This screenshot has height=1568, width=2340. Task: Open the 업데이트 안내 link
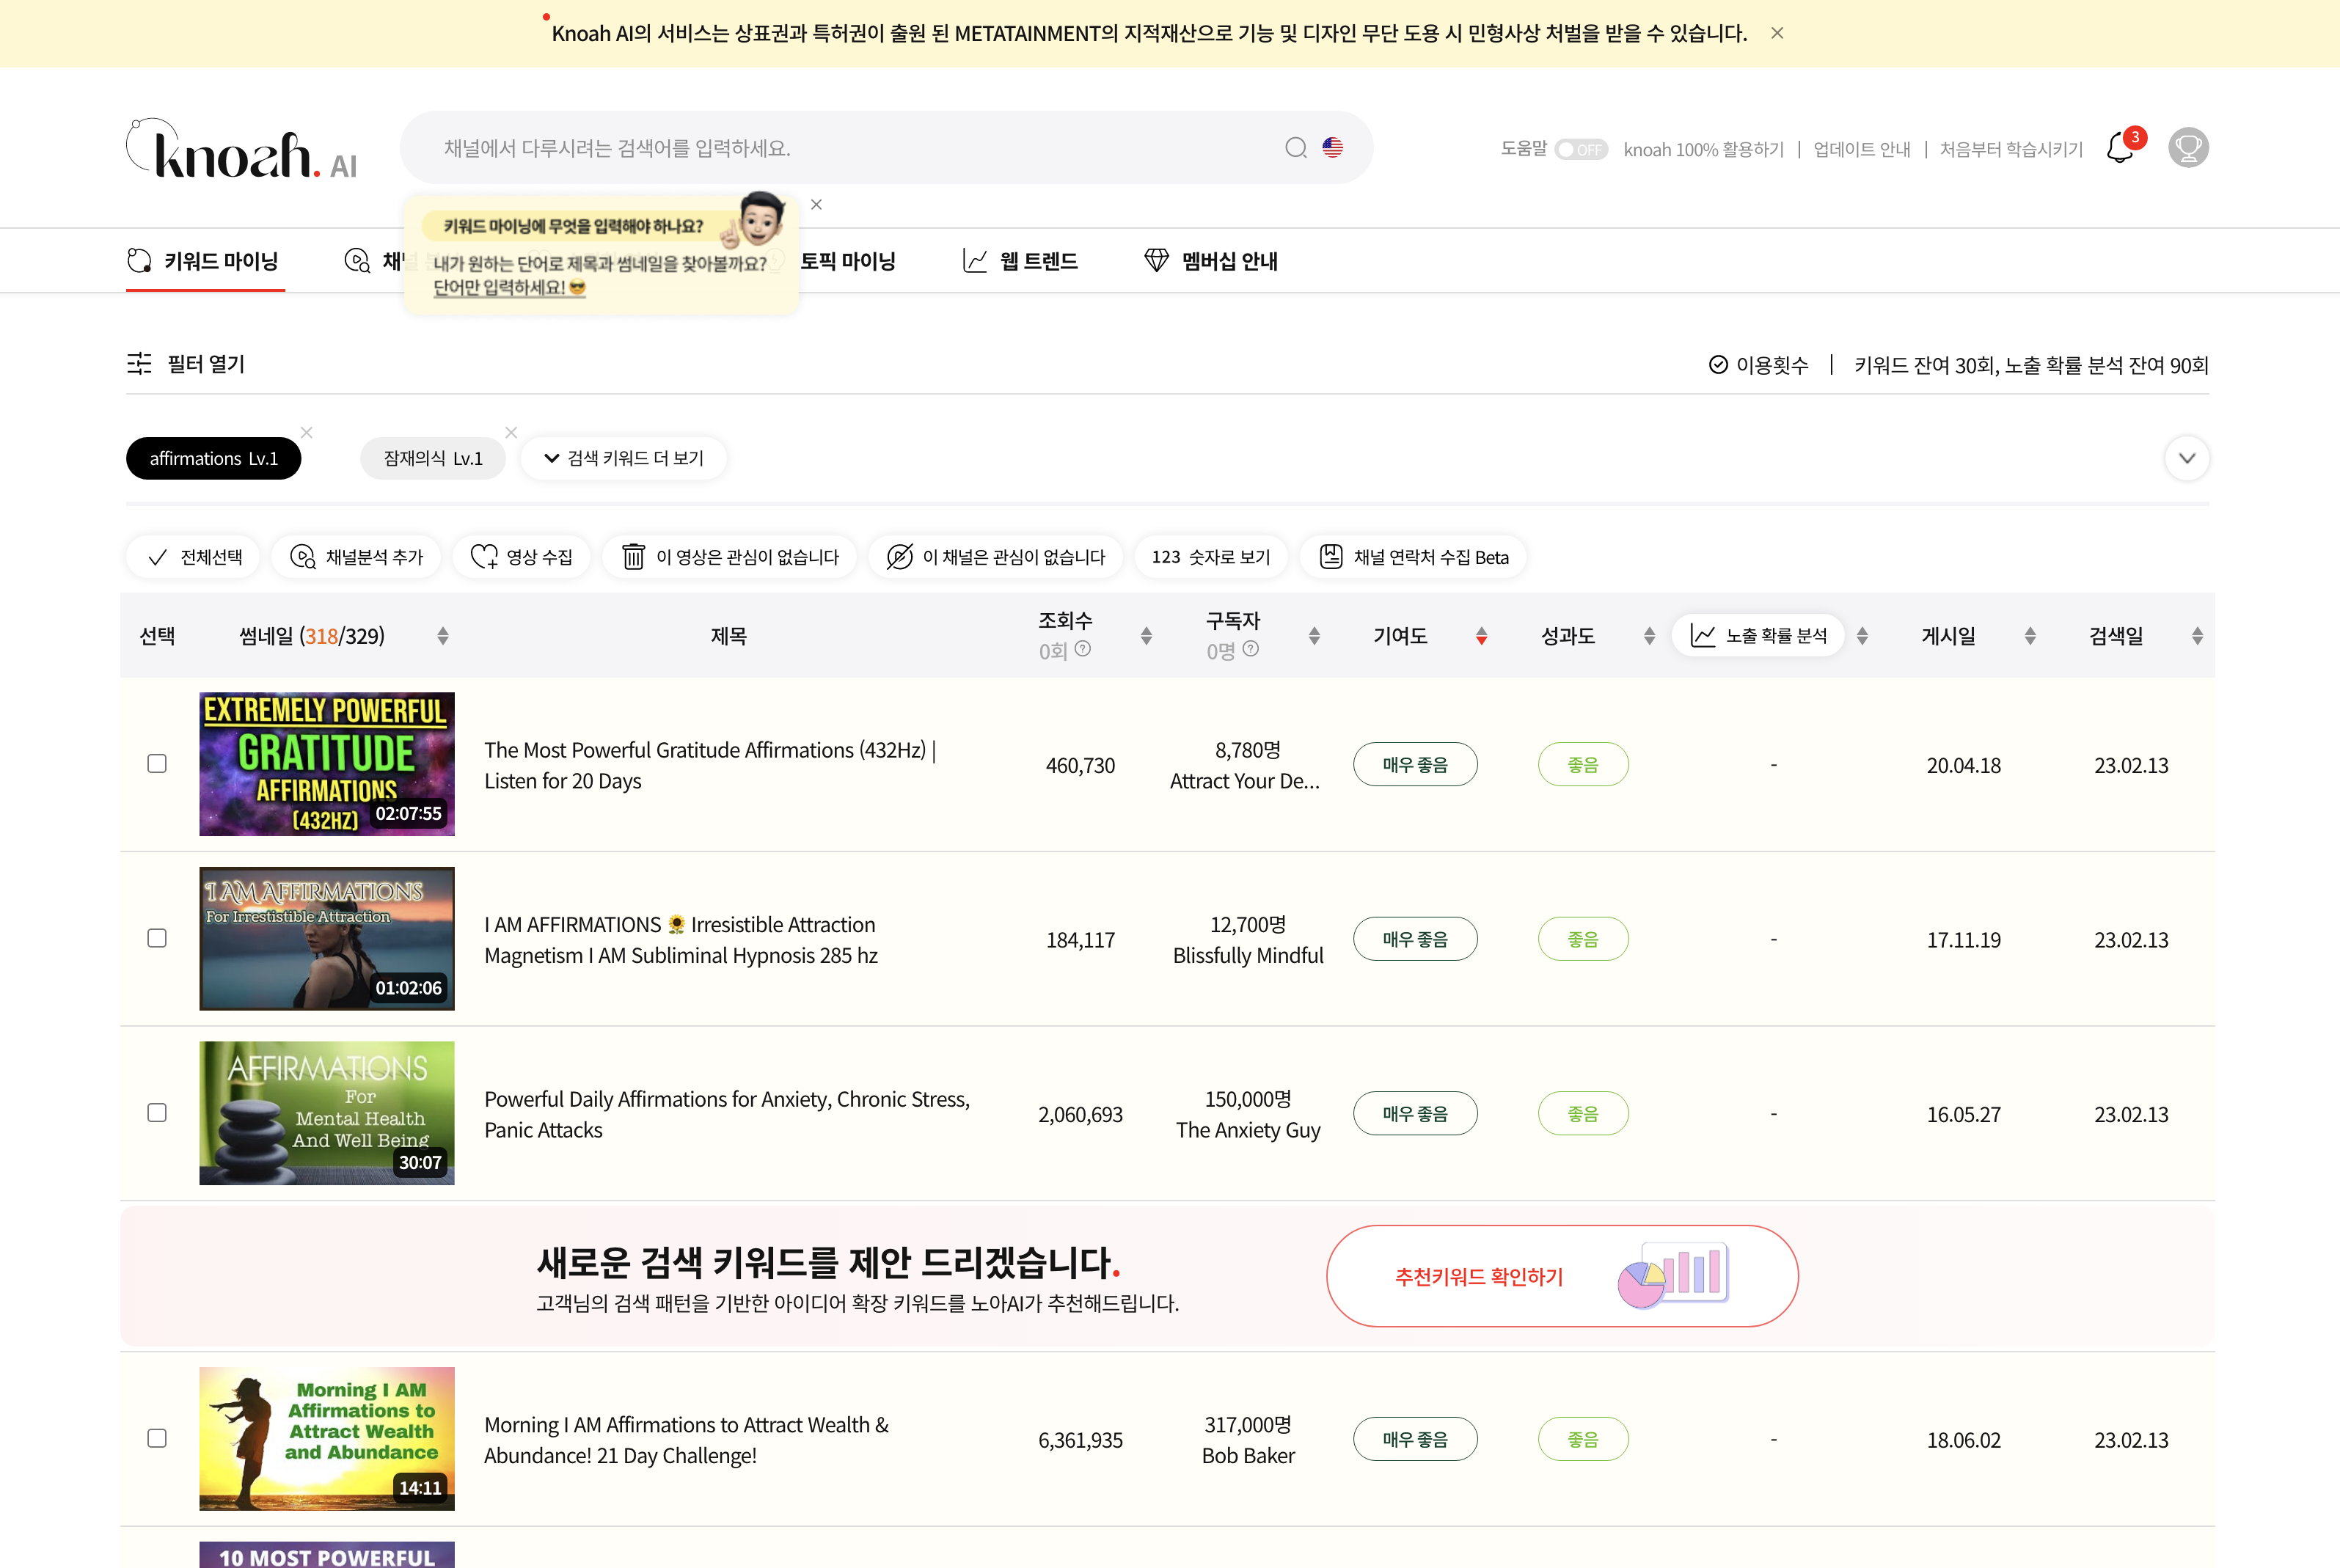pos(1861,149)
